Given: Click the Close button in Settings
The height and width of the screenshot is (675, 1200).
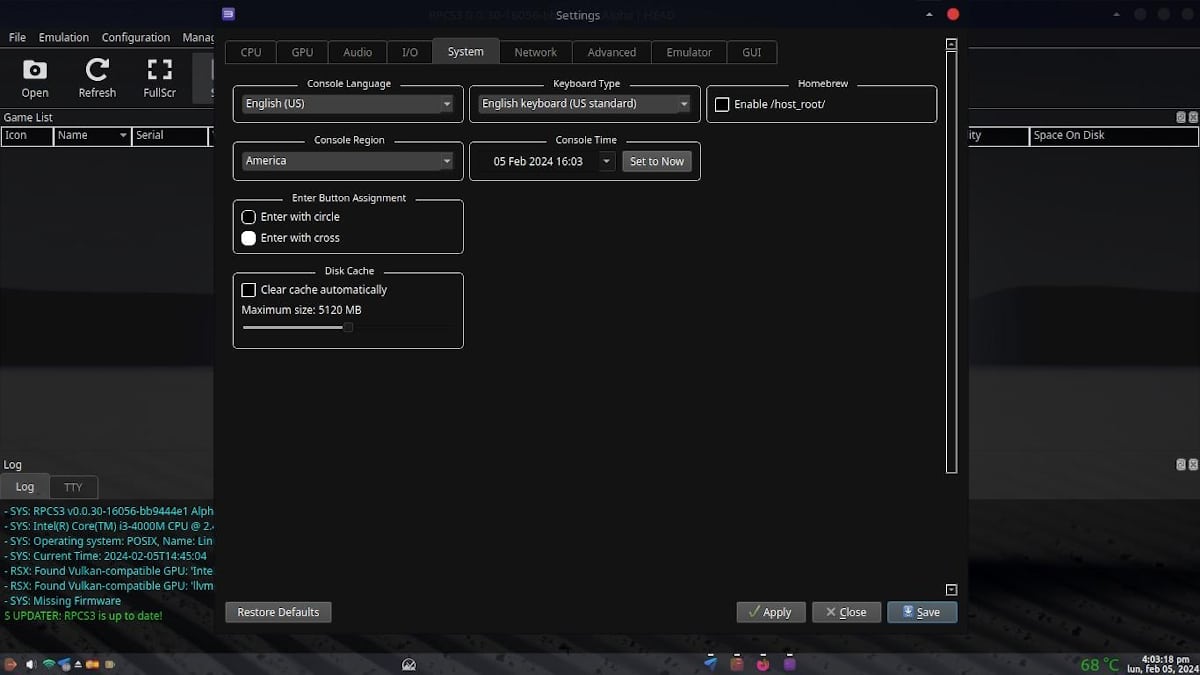Looking at the screenshot, I should click(x=846, y=612).
